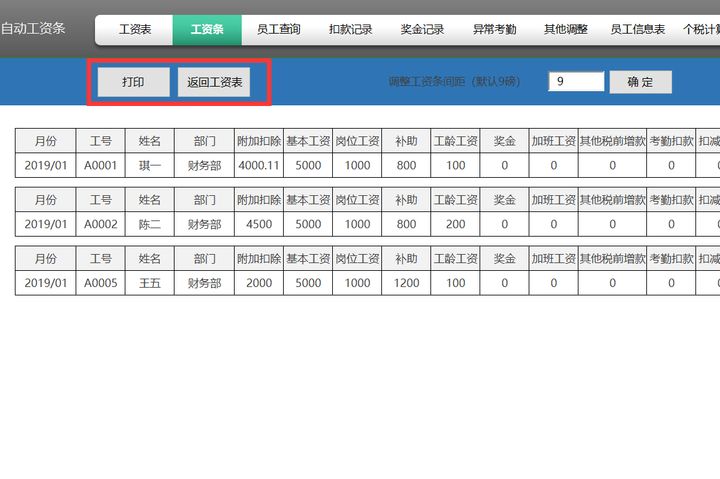The image size is (720, 479).
Task: Open the 员工信息表 tab
Action: (637, 30)
